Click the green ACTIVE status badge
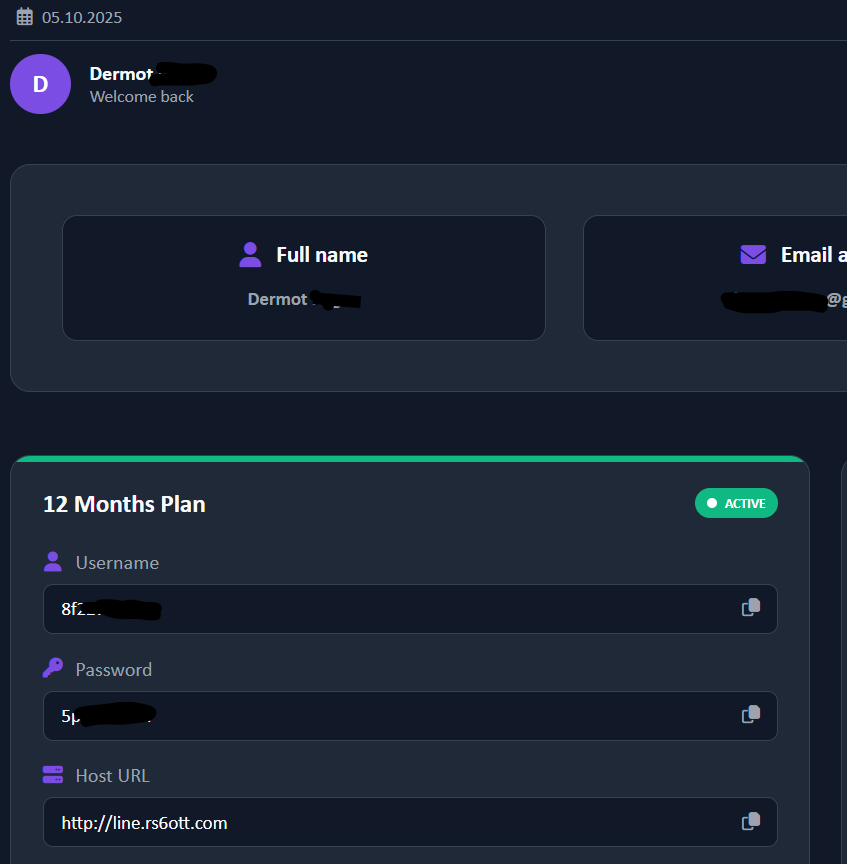Viewport: 847px width, 864px height. 736,503
